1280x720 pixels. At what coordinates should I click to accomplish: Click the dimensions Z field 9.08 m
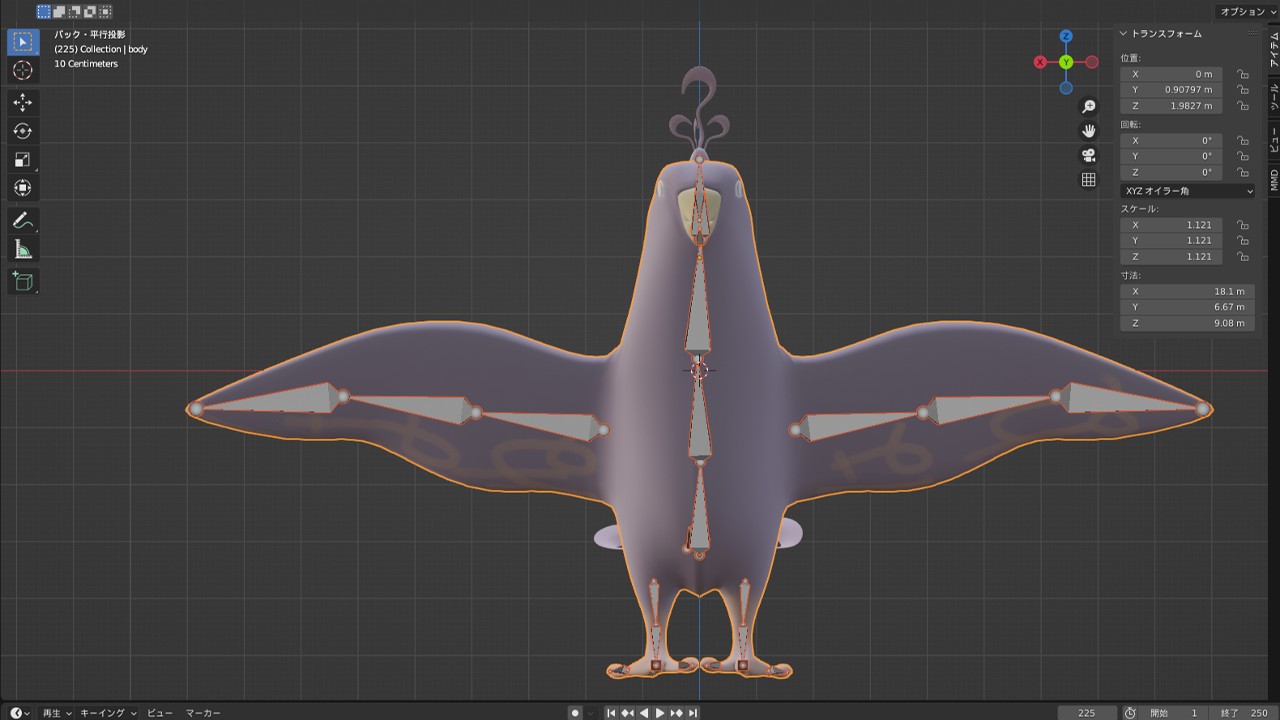(1187, 323)
